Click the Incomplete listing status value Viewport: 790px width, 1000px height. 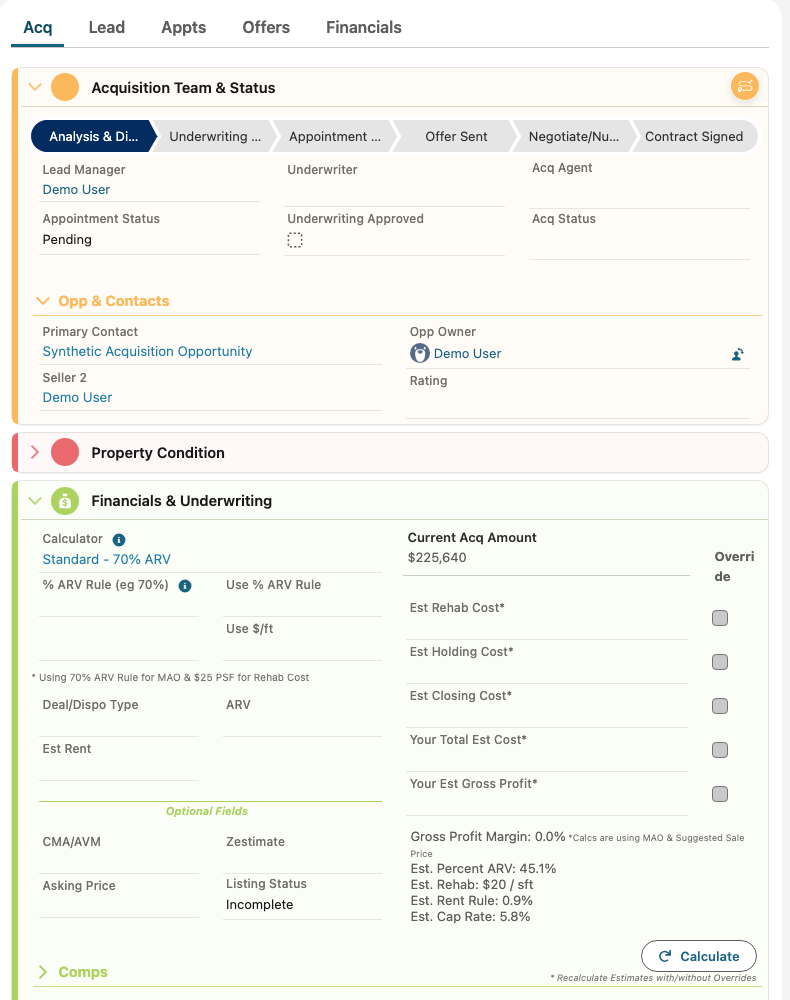pos(260,904)
